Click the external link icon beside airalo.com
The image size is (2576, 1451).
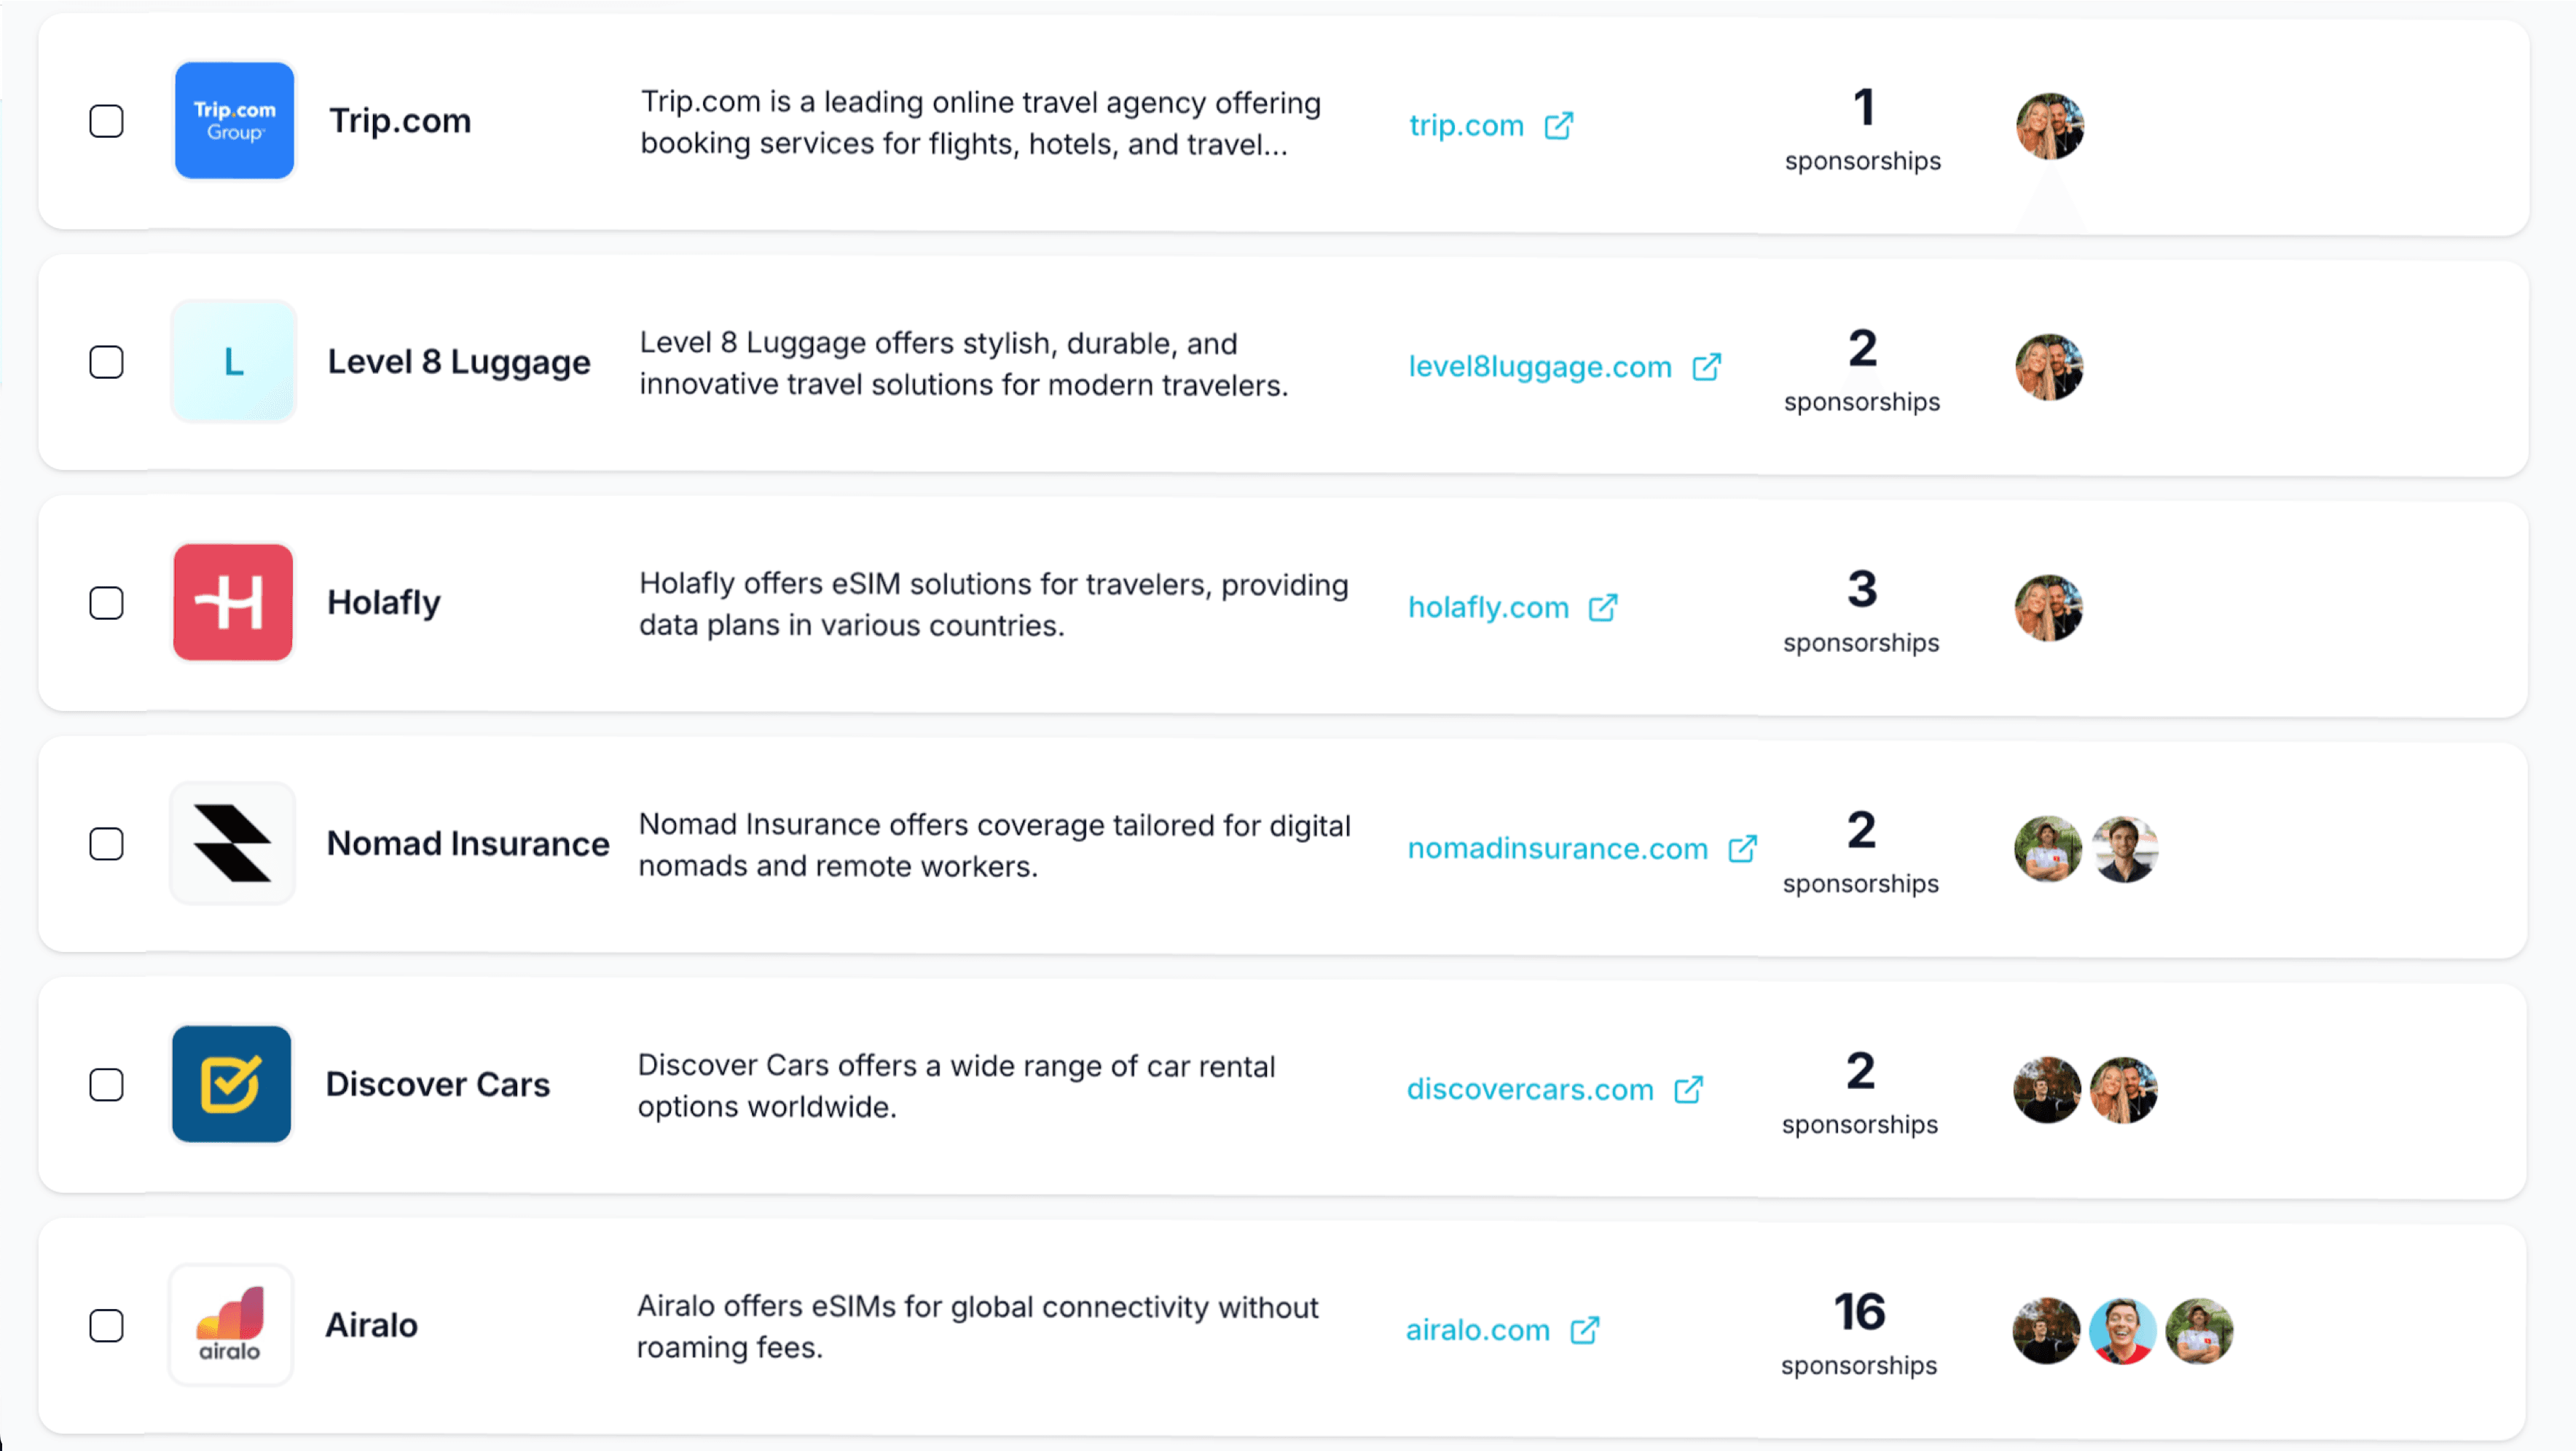1584,1331
